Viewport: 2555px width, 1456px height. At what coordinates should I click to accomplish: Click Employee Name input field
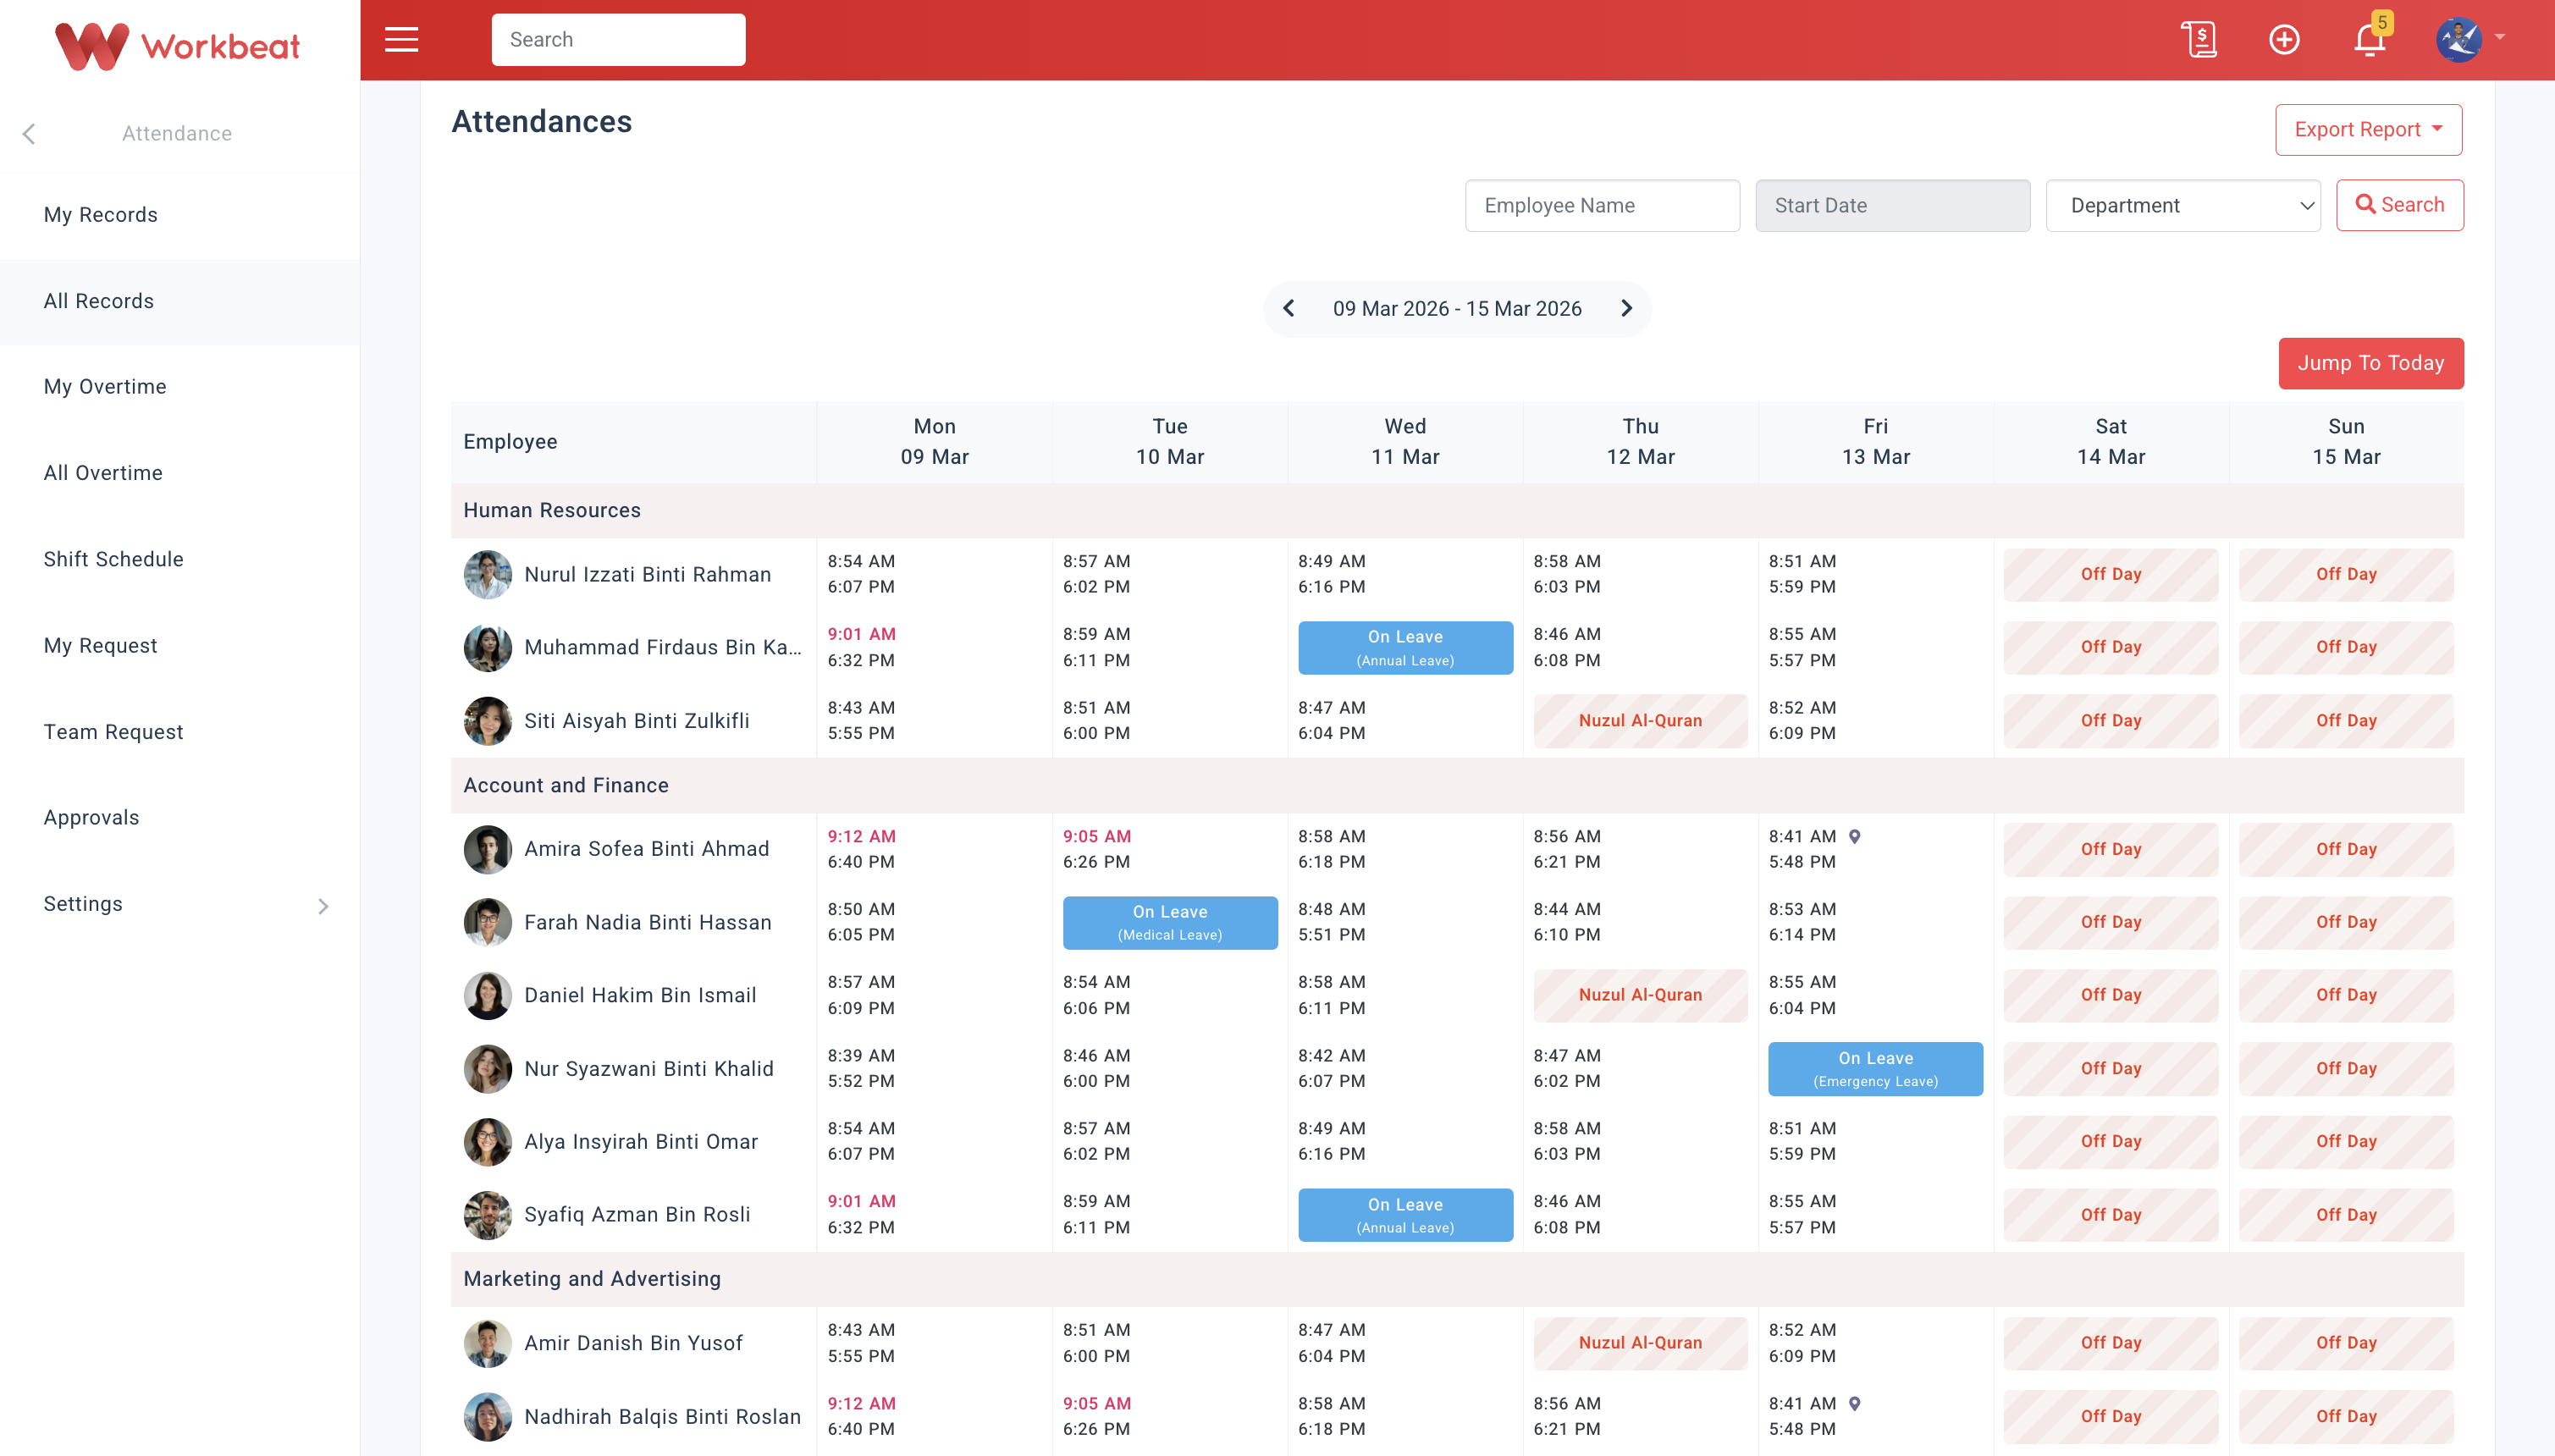coord(1602,206)
